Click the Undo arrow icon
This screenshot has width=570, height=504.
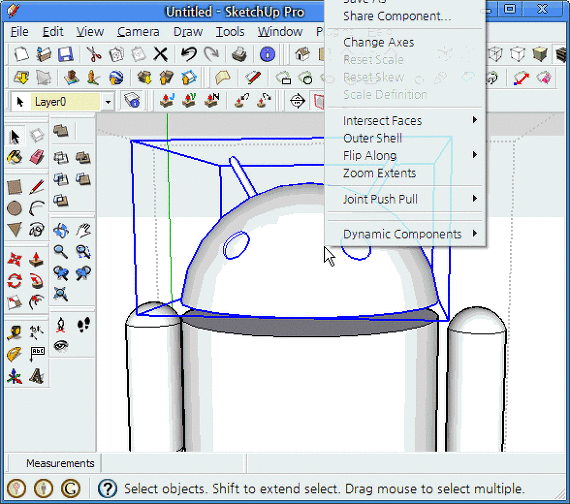point(189,55)
